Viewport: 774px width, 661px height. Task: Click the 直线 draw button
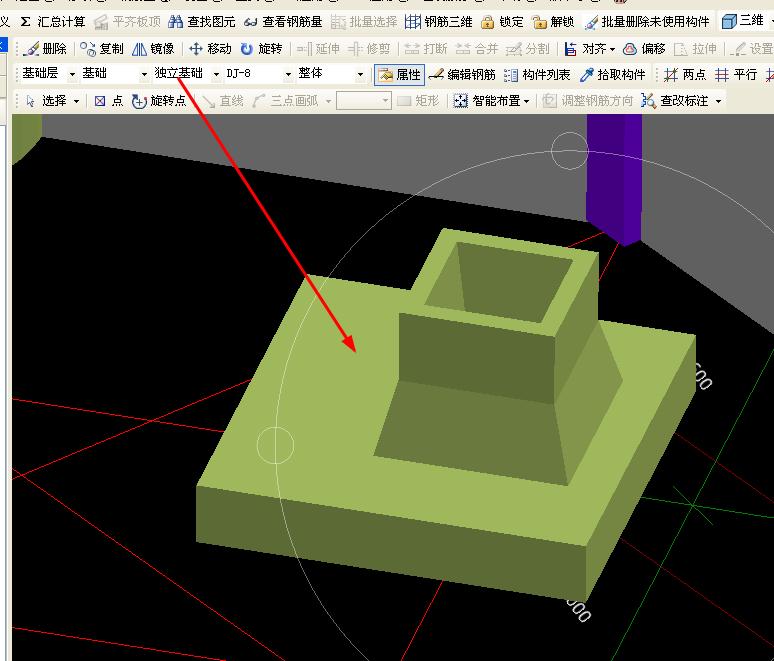click(x=223, y=101)
